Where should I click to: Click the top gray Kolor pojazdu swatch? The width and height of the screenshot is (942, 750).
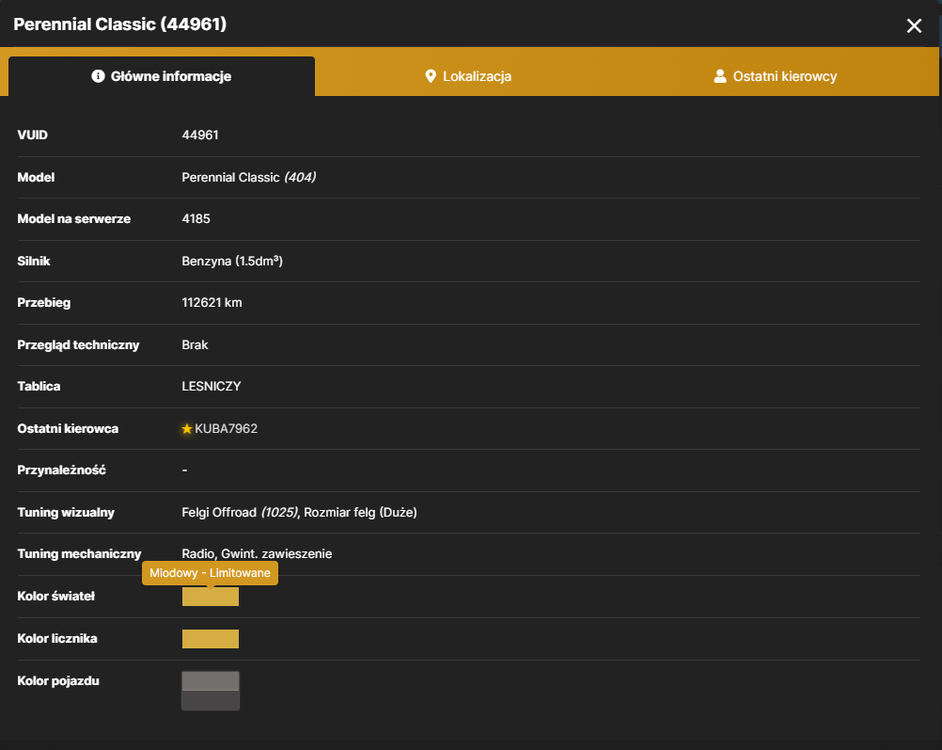pyautogui.click(x=210, y=681)
